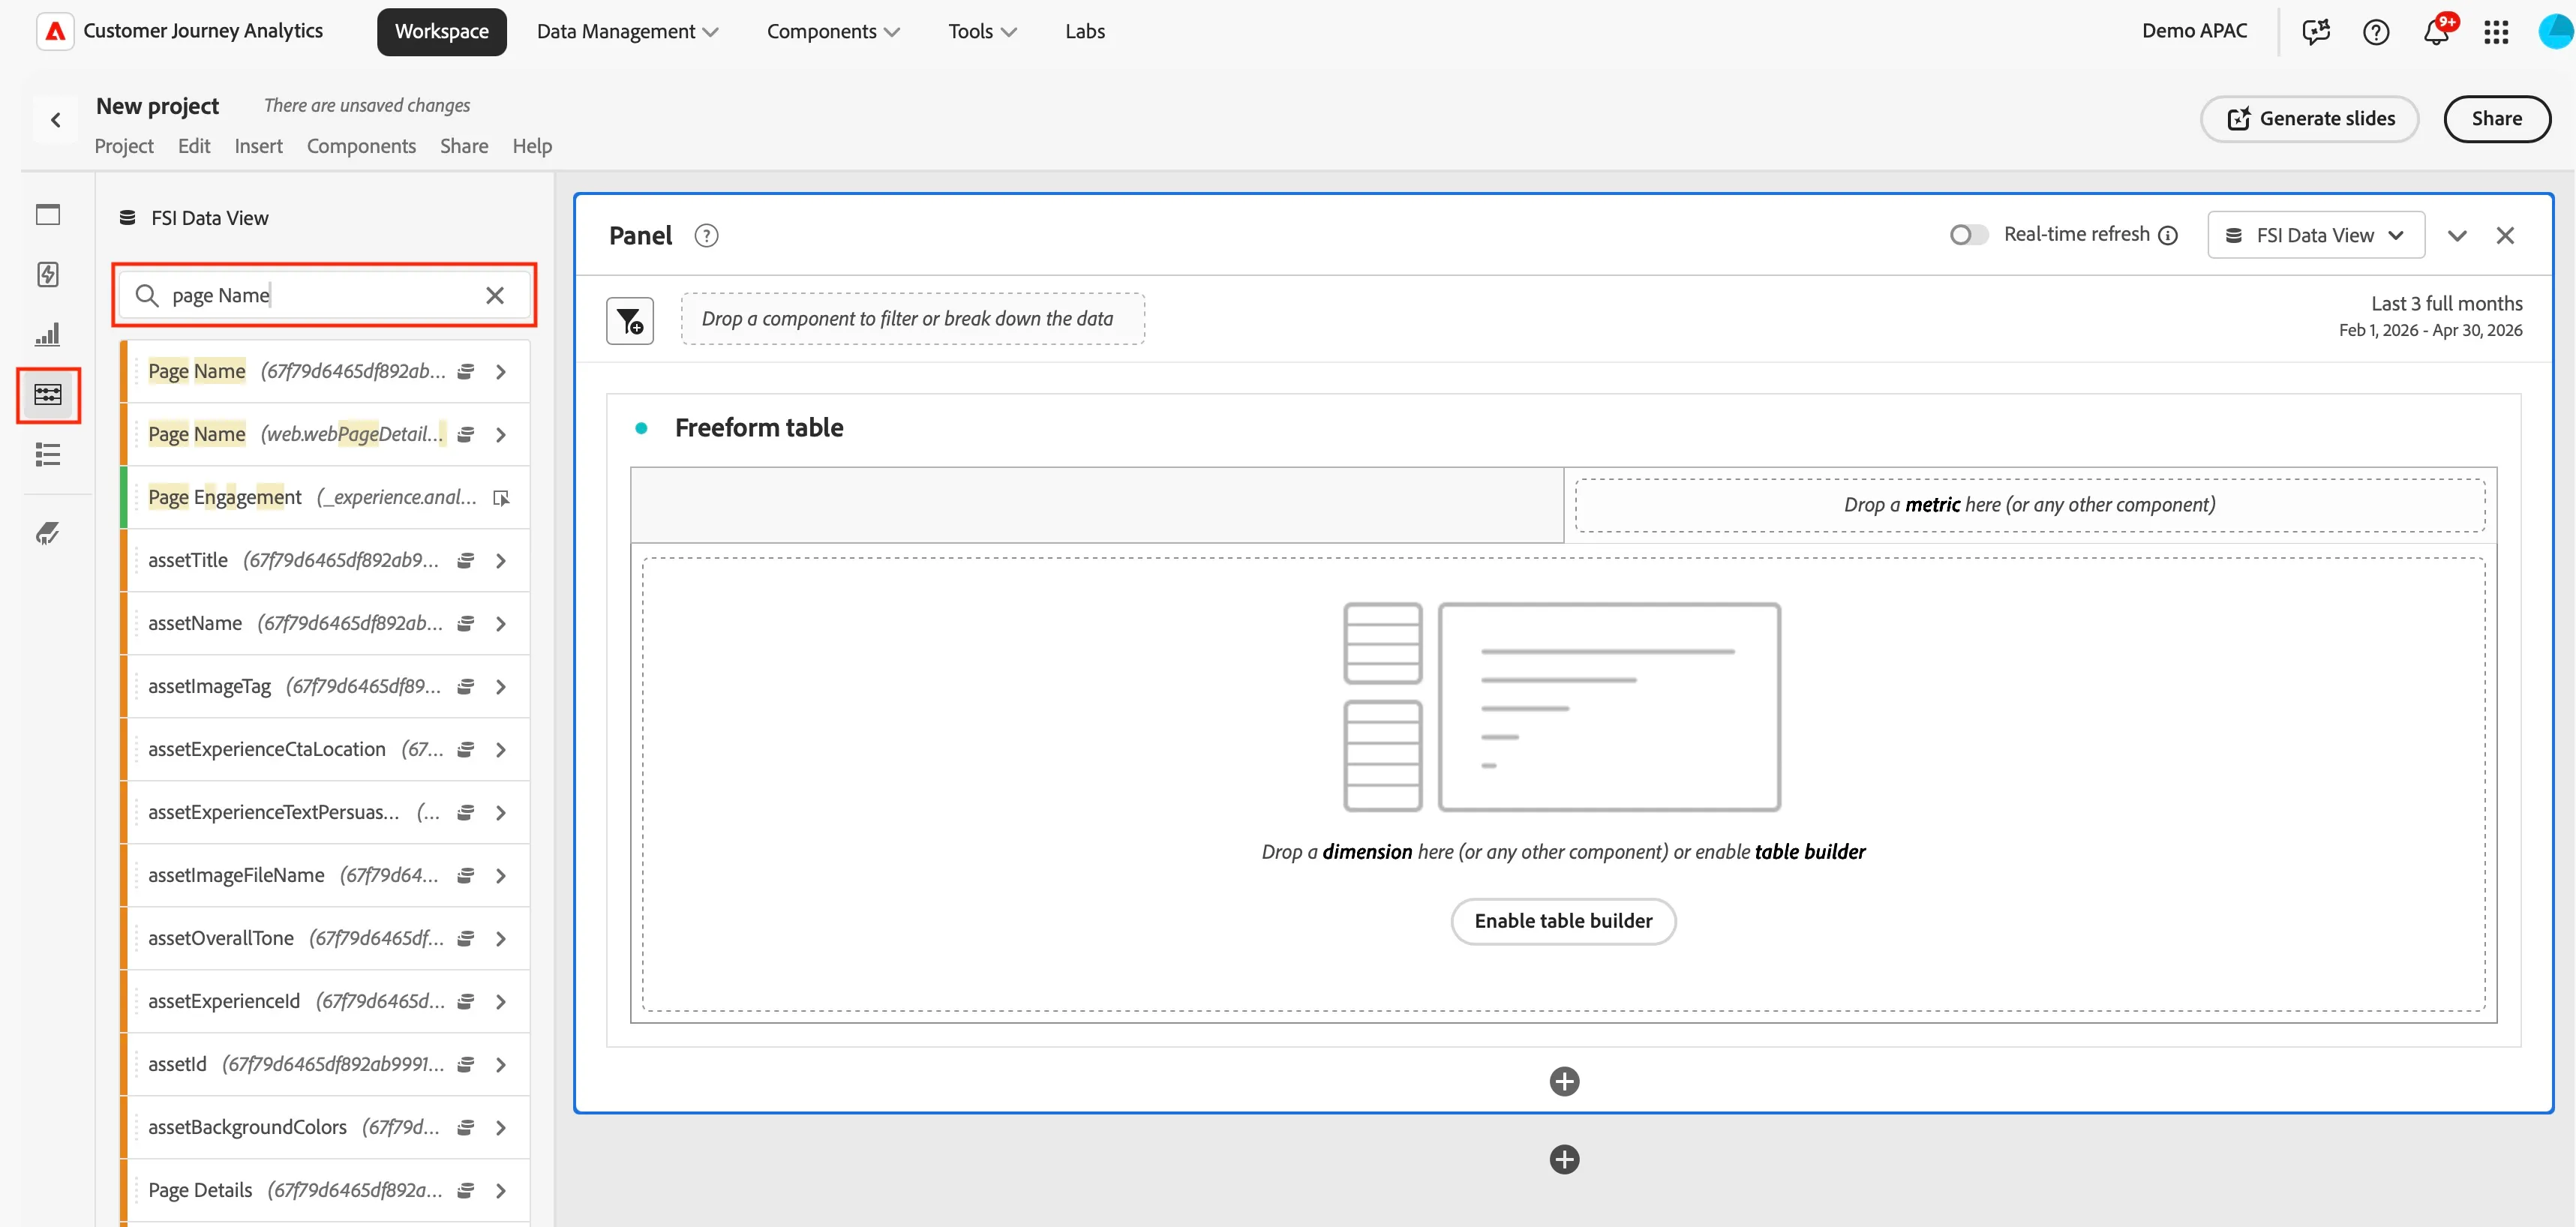Open the Data Dictionary list icon
This screenshot has width=2576, height=1227.
point(48,455)
